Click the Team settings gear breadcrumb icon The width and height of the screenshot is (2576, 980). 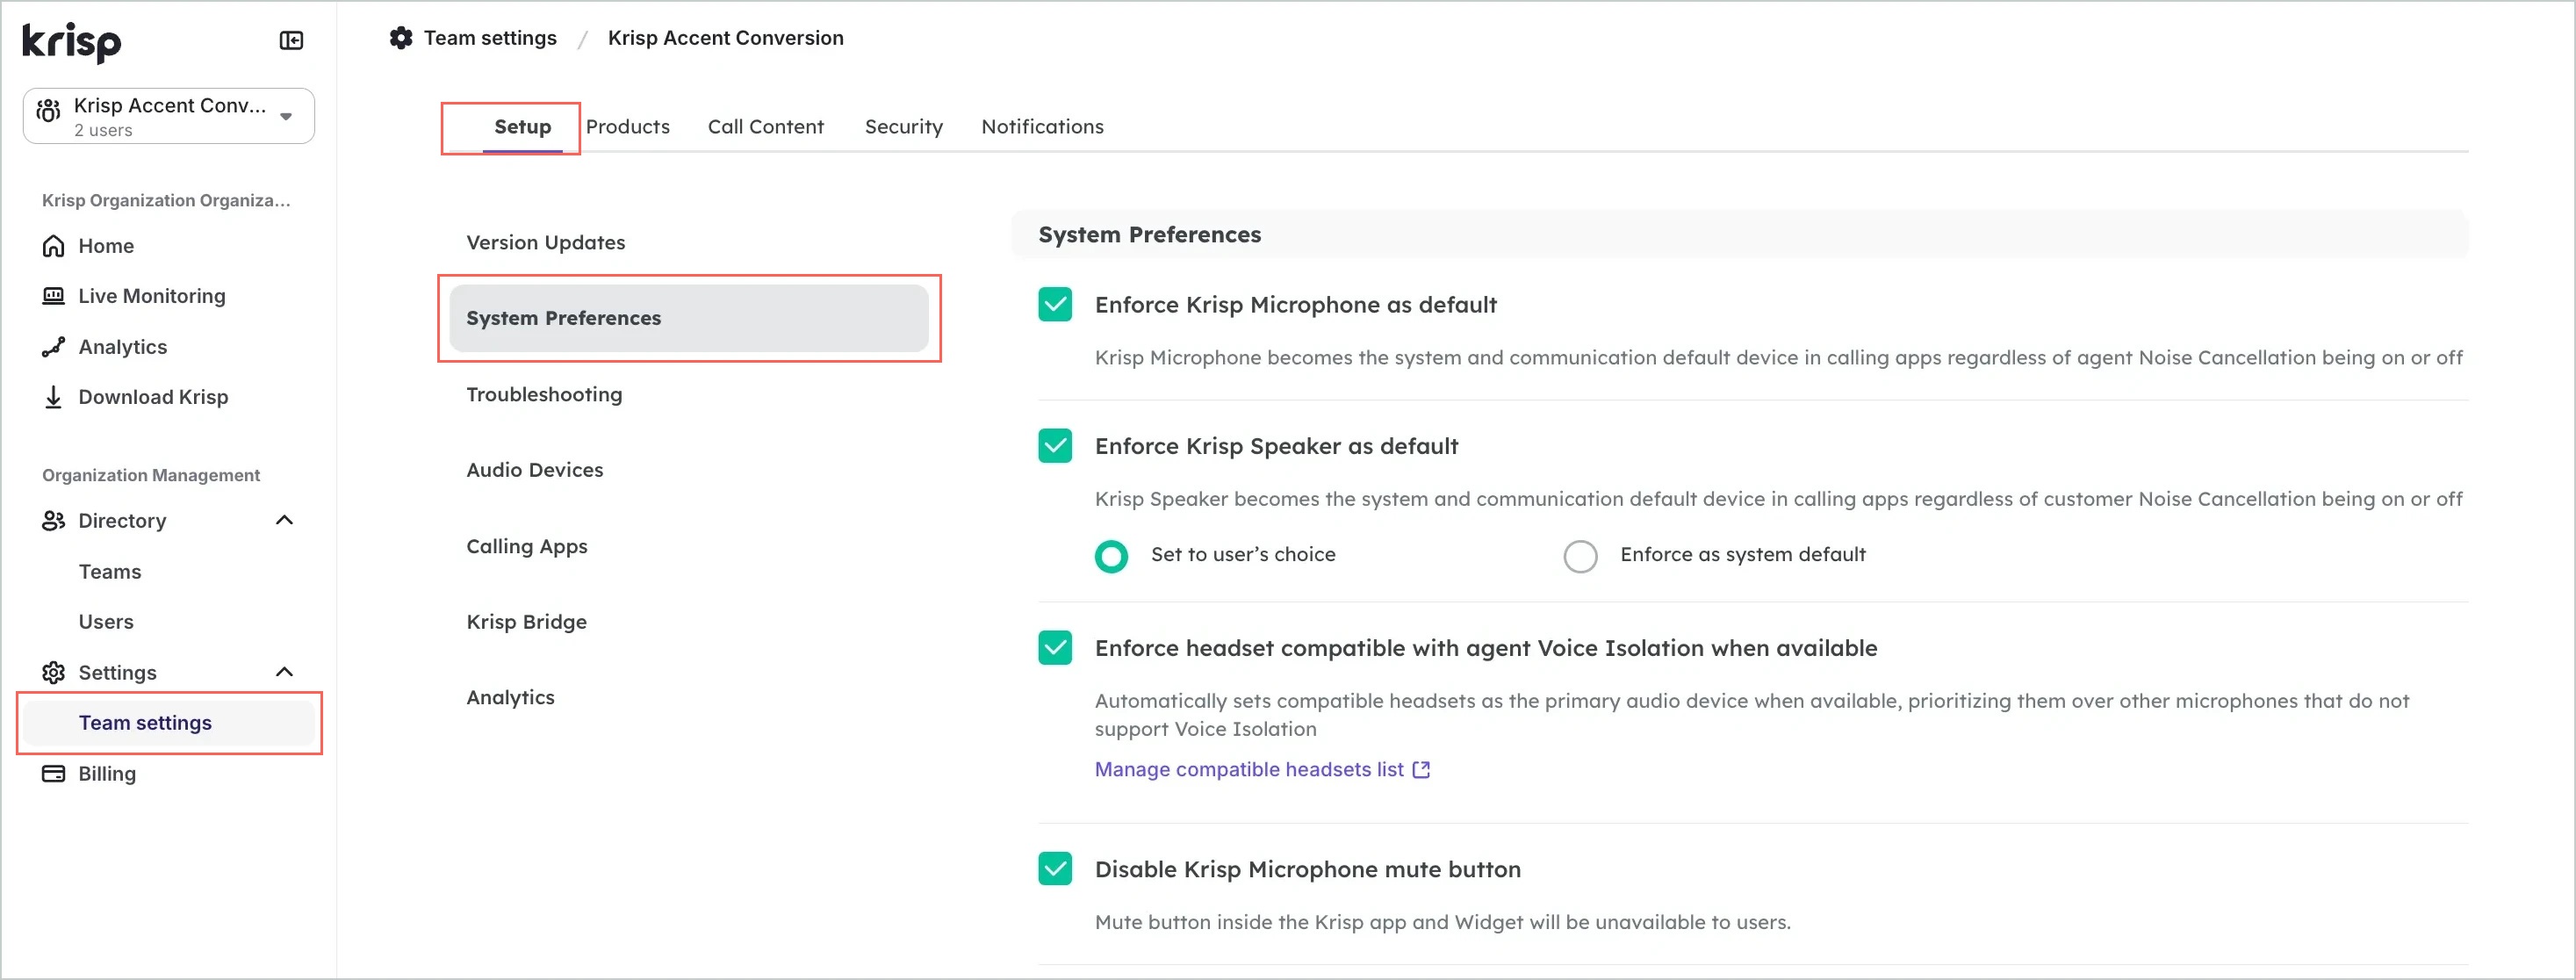401,38
